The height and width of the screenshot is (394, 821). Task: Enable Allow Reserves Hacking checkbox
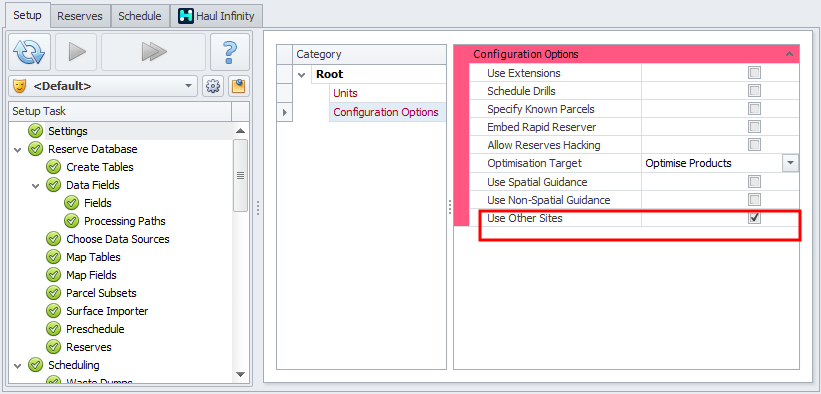(x=754, y=145)
